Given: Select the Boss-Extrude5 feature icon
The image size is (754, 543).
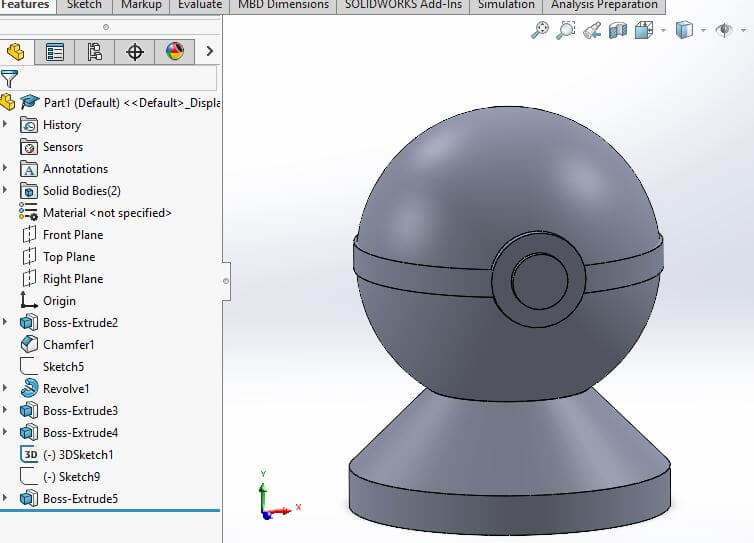Looking at the screenshot, I should (x=29, y=498).
